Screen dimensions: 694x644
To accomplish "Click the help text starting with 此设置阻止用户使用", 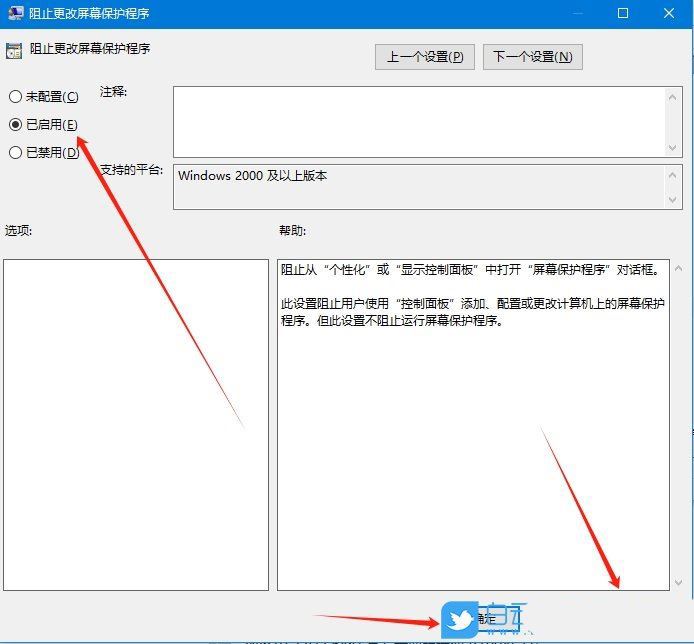I will point(472,312).
